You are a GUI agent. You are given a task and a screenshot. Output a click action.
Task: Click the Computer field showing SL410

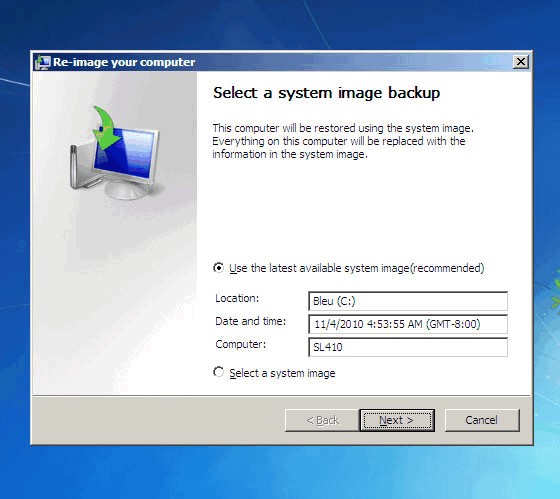pyautogui.click(x=408, y=347)
